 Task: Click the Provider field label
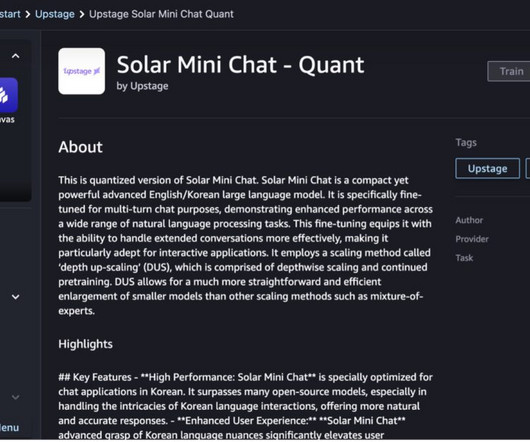[472, 239]
